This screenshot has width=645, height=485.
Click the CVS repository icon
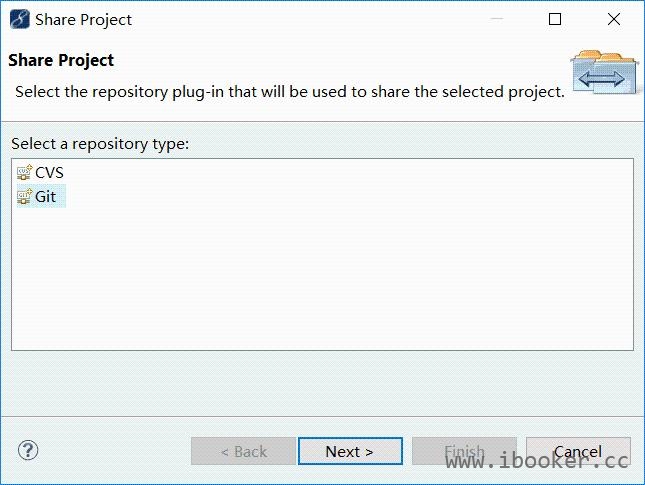24,172
